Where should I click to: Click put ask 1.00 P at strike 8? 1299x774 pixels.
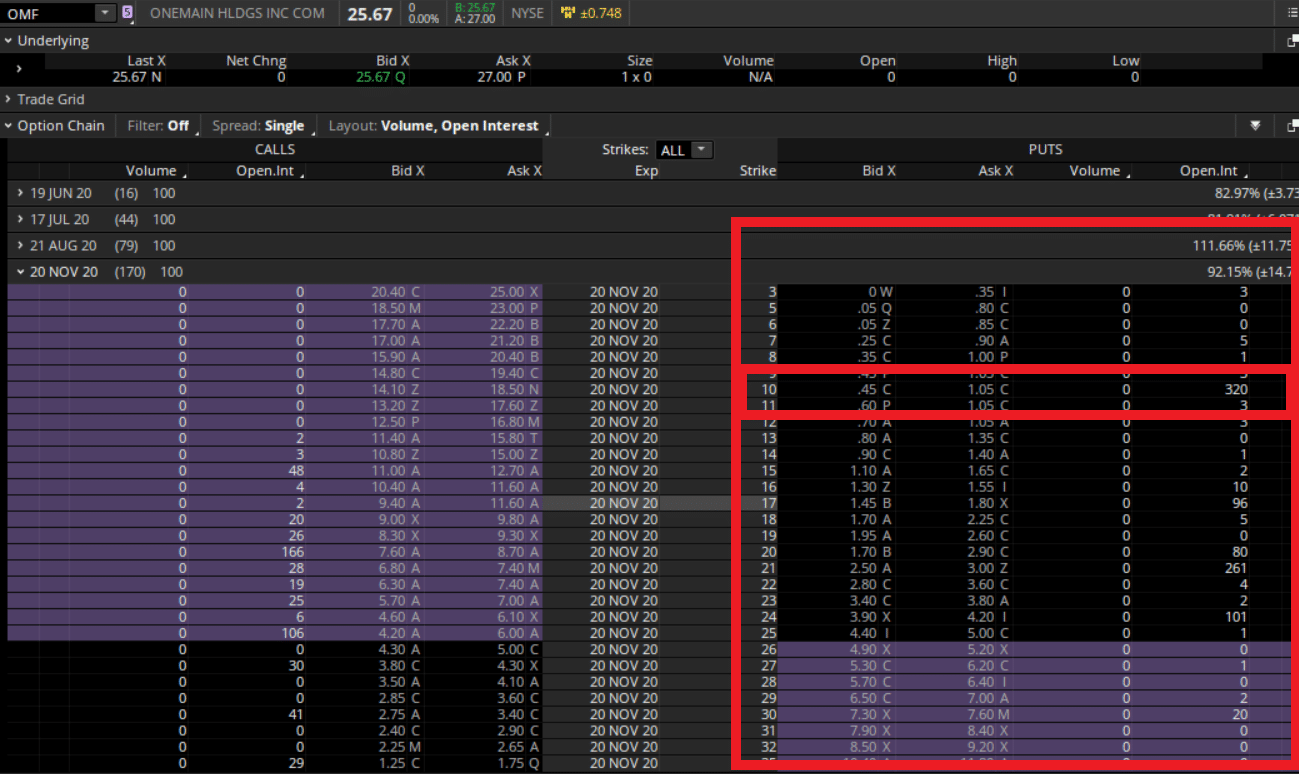[x=988, y=356]
